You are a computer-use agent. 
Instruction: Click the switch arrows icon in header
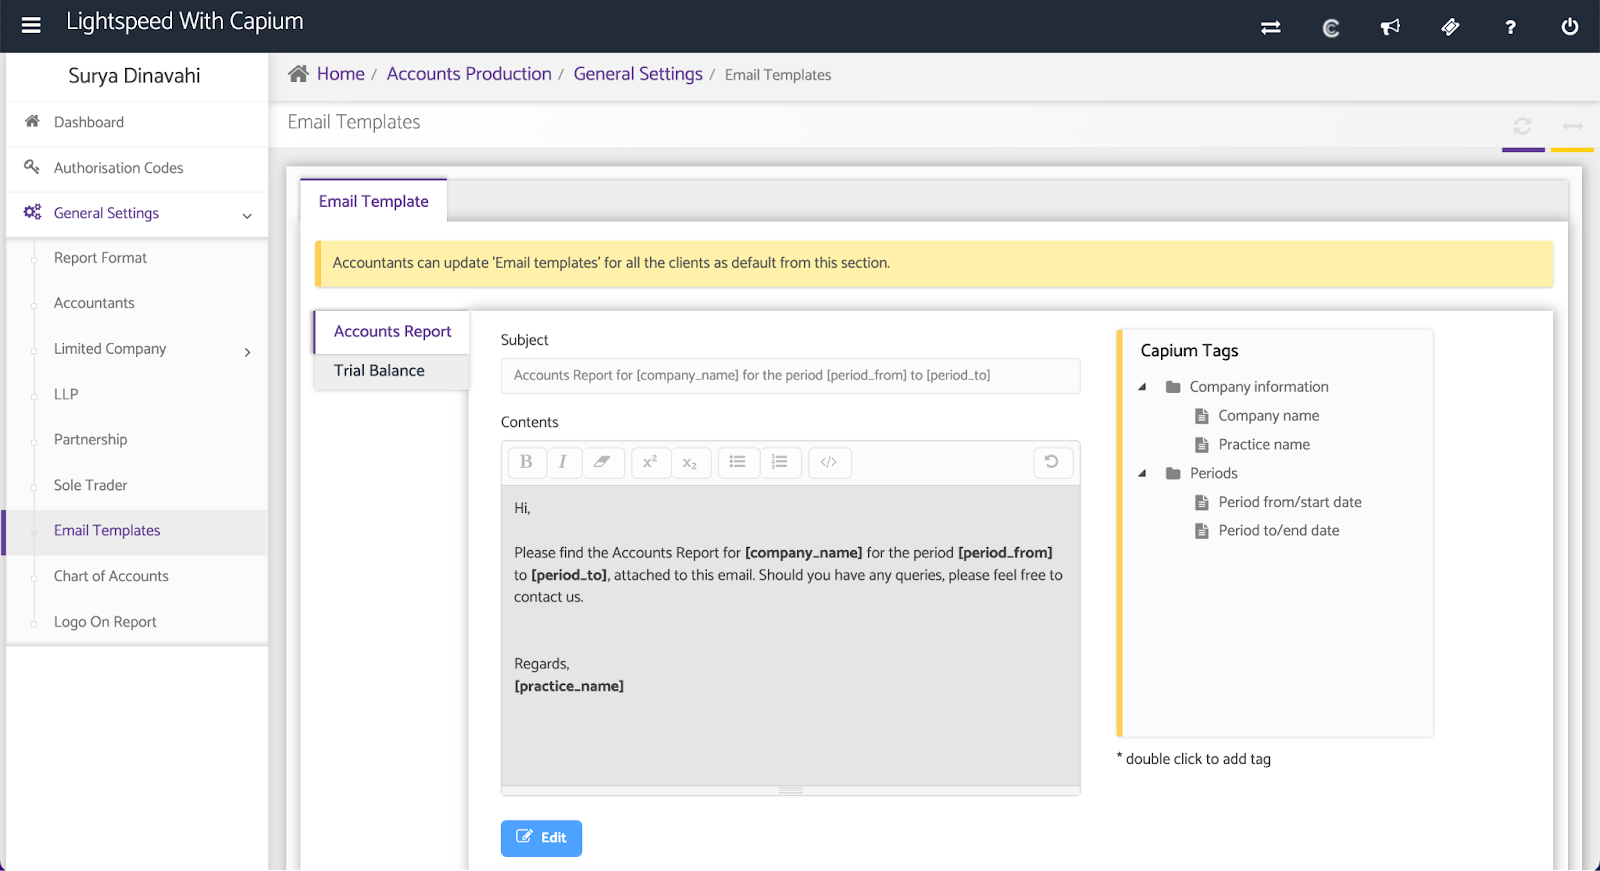coord(1271,27)
